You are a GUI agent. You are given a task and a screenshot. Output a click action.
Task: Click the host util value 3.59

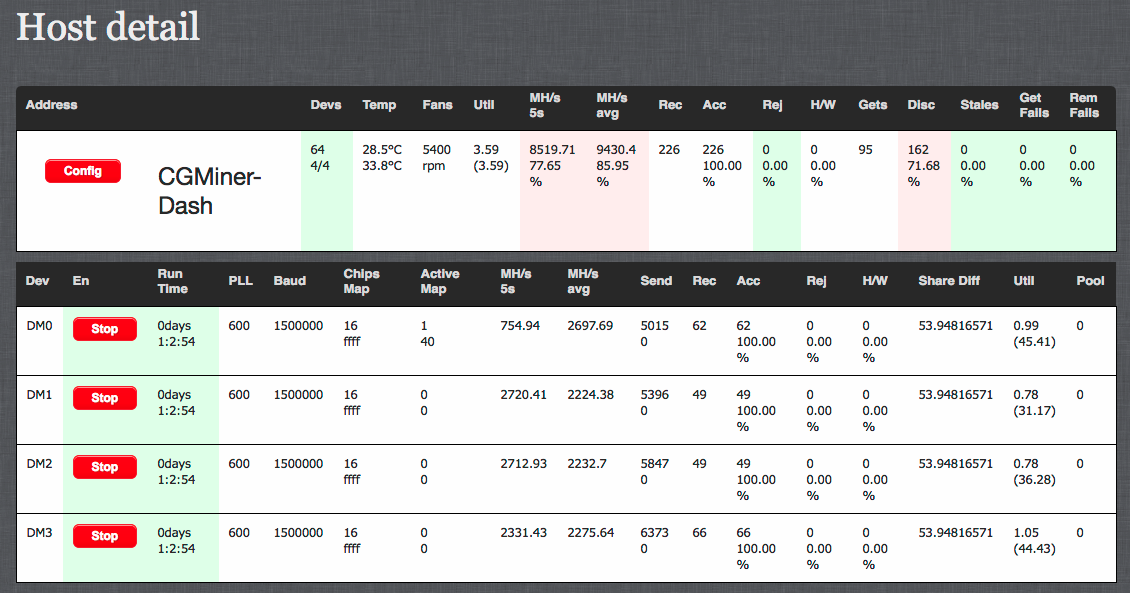486,150
